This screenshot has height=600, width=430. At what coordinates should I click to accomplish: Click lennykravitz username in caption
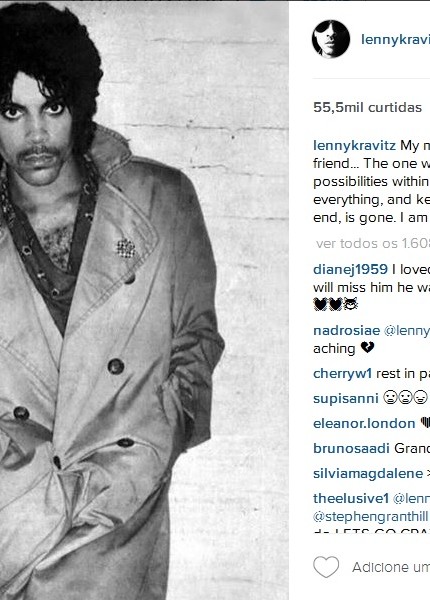click(x=354, y=146)
